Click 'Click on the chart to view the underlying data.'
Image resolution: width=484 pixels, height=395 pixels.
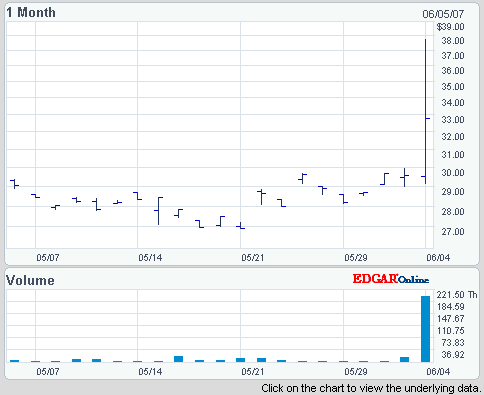(x=371, y=388)
